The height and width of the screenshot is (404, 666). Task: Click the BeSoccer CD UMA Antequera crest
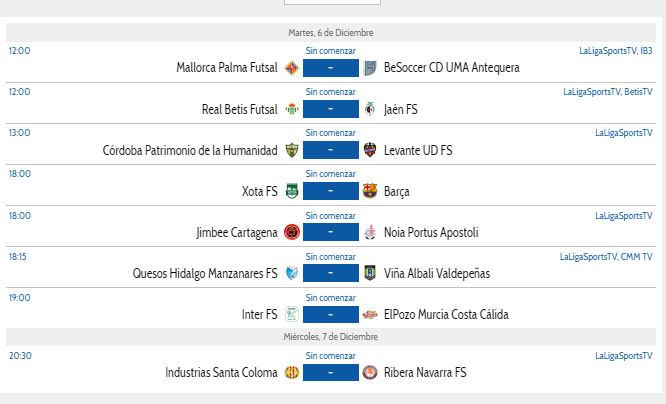click(370, 68)
